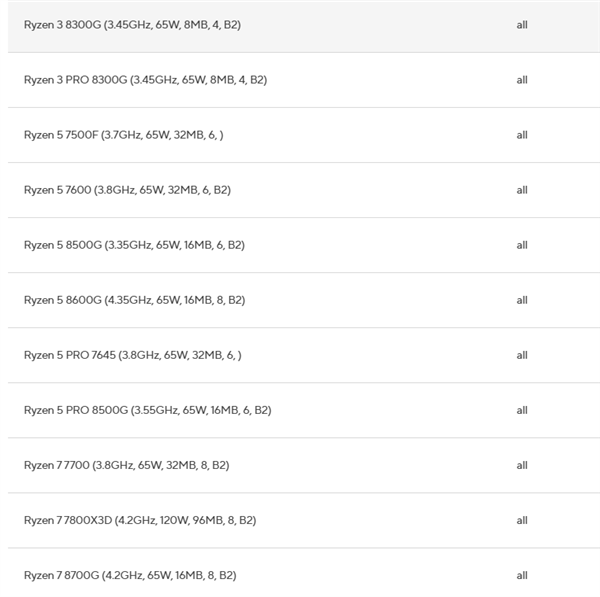
Task: Click the Ryzen 7 7700 processor name
Action: tap(126, 465)
